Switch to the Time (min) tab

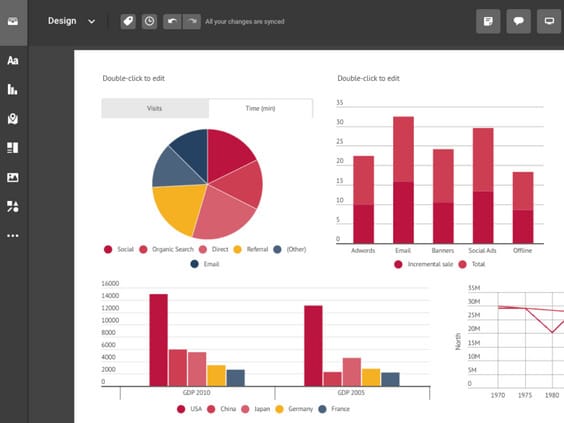[261, 108]
